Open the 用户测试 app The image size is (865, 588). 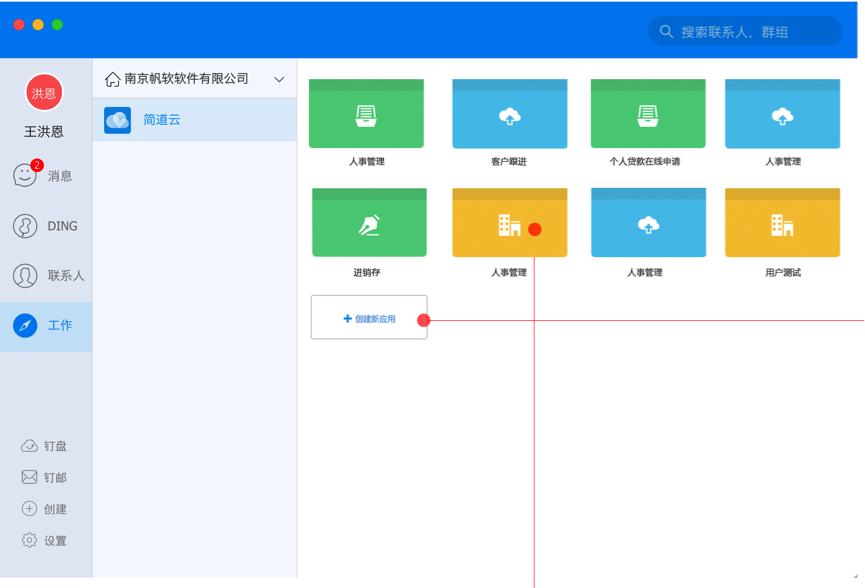783,222
